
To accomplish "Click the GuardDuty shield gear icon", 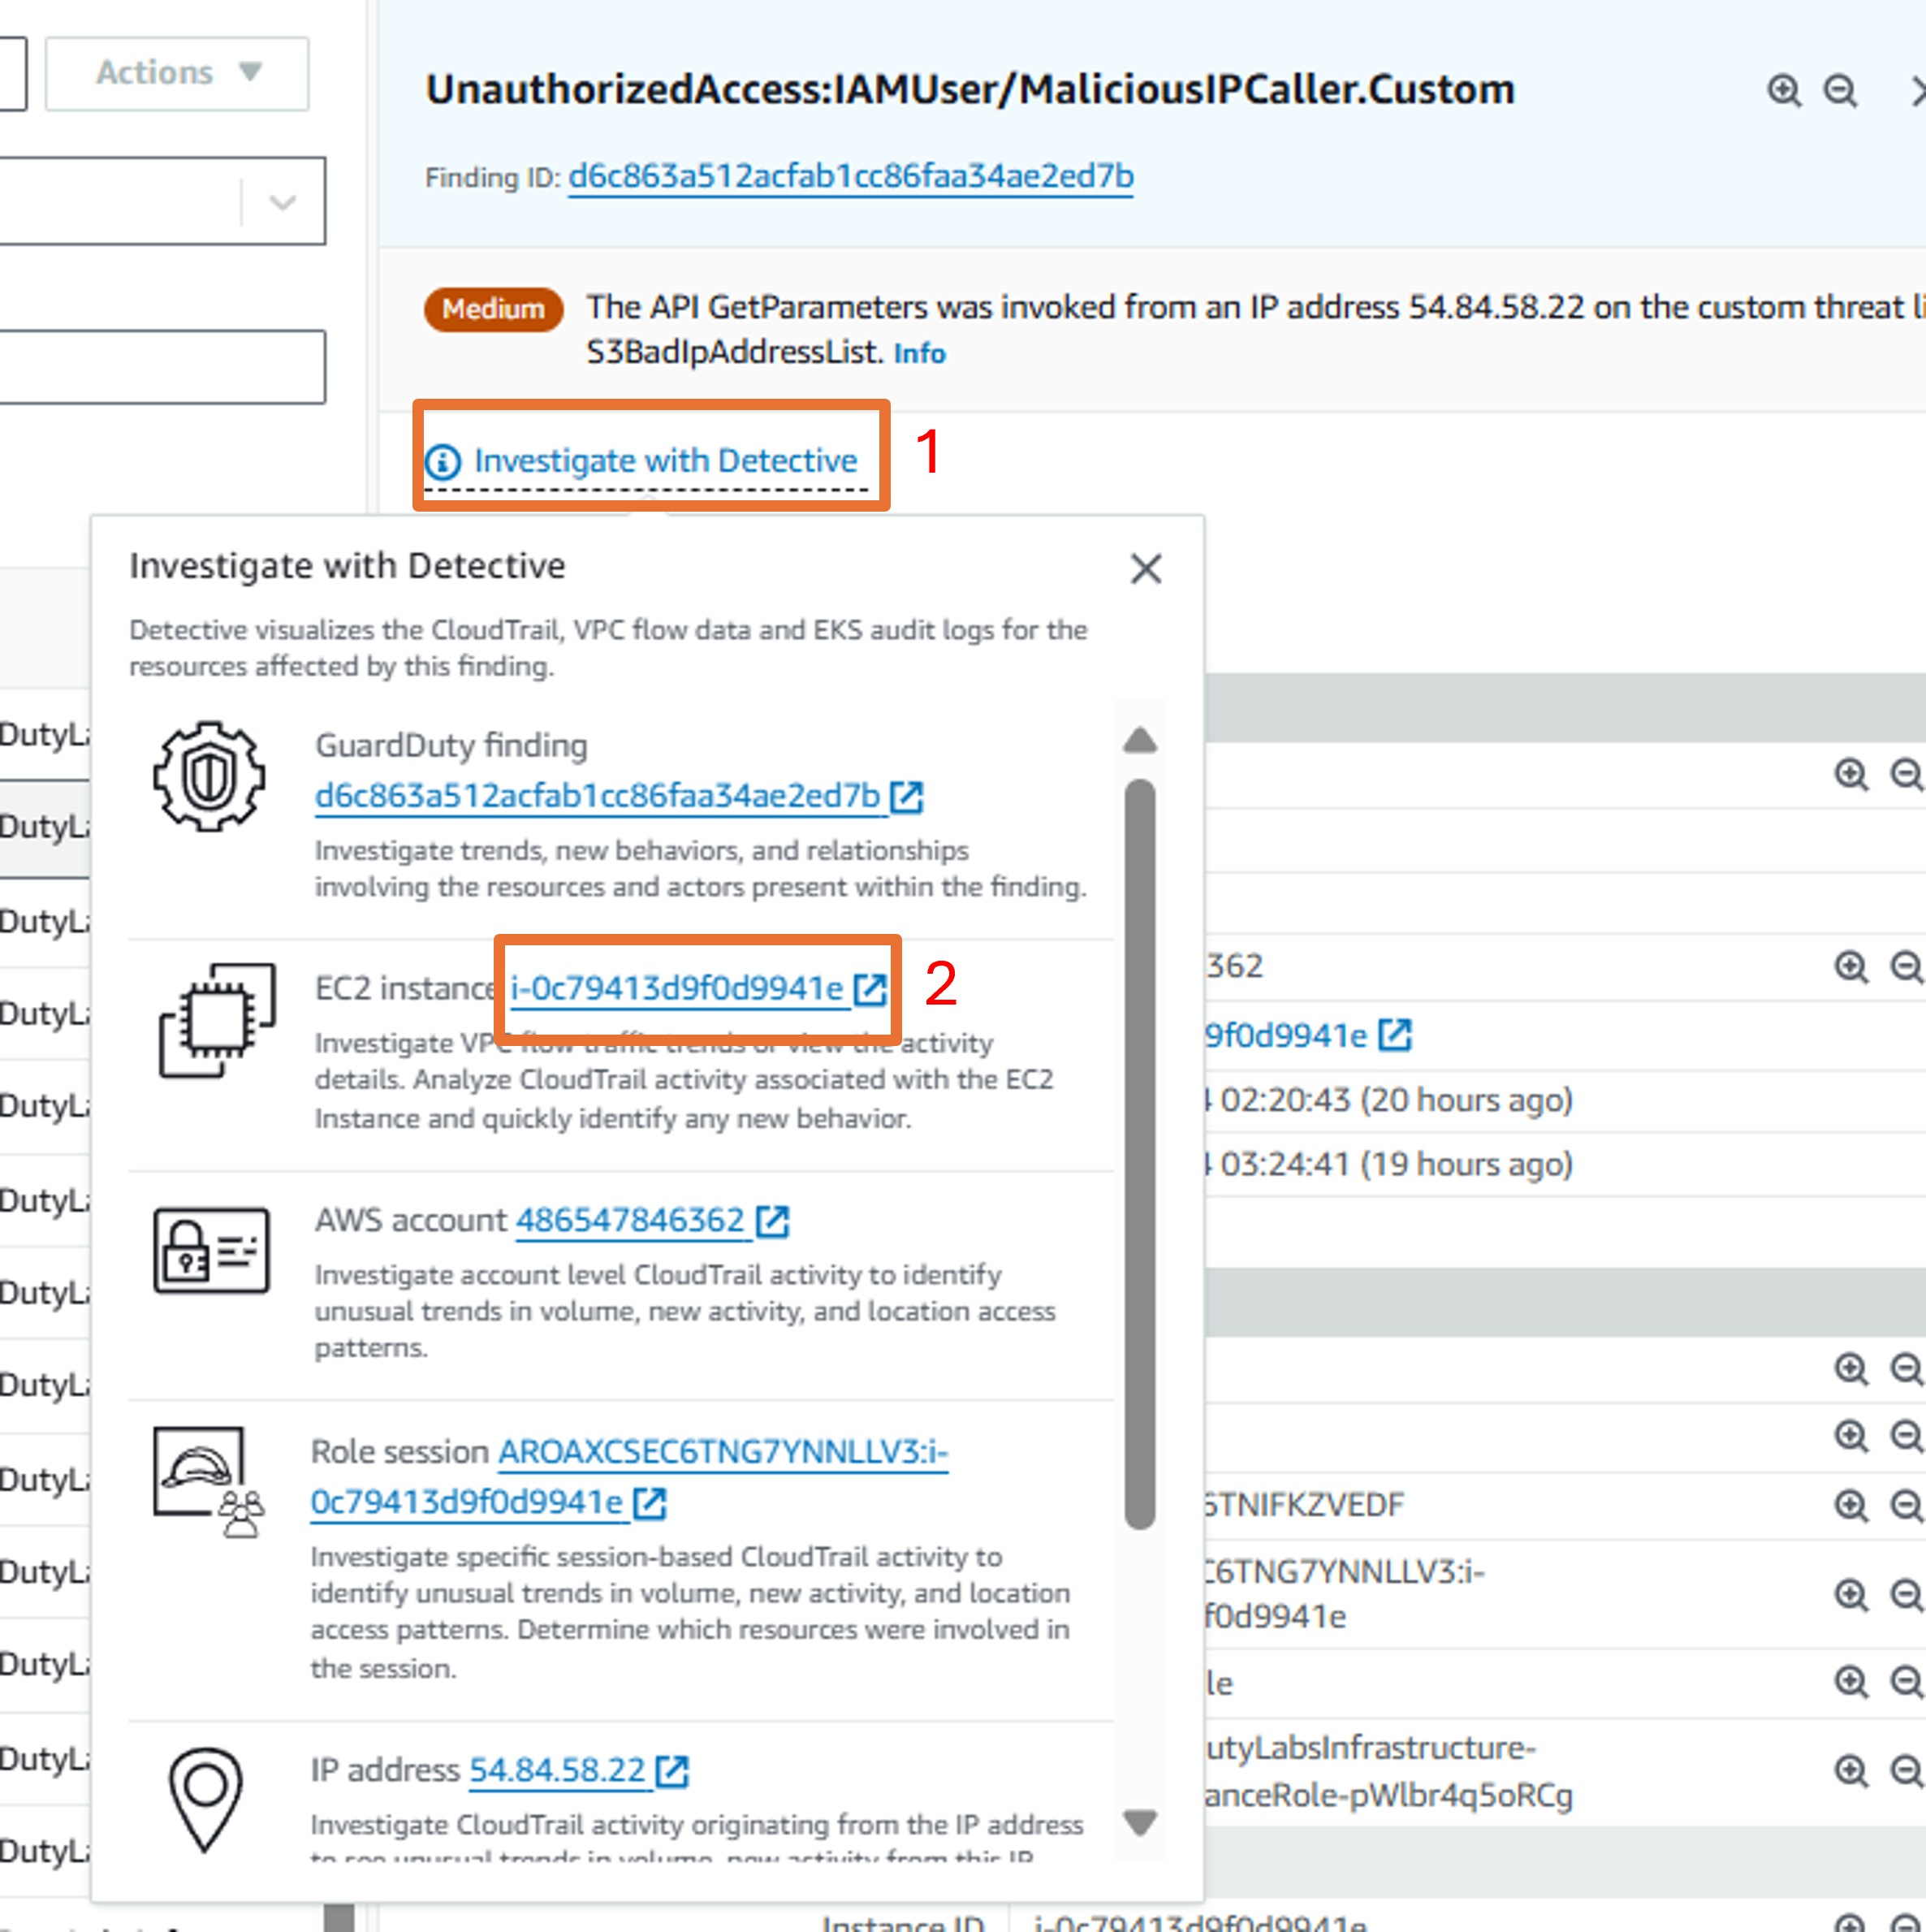I will click(x=209, y=776).
